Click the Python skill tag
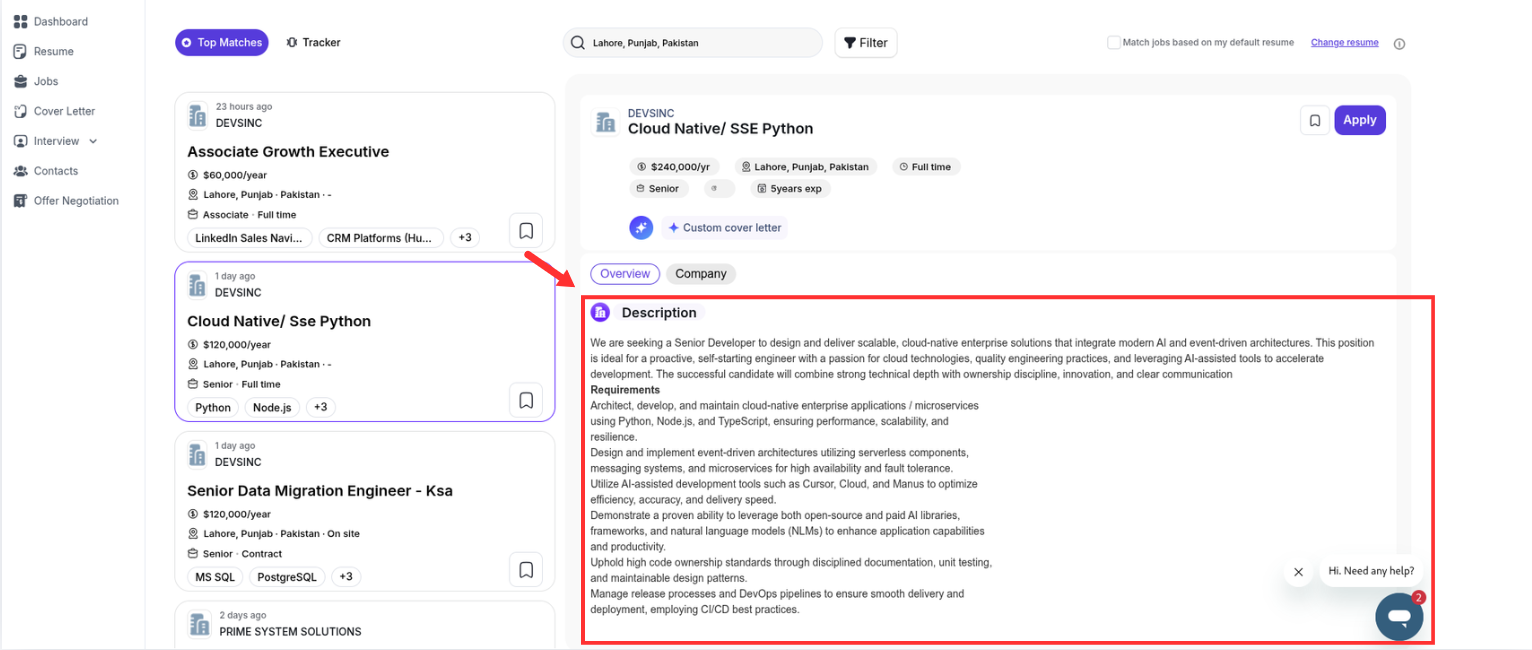The image size is (1532, 650). pyautogui.click(x=213, y=407)
